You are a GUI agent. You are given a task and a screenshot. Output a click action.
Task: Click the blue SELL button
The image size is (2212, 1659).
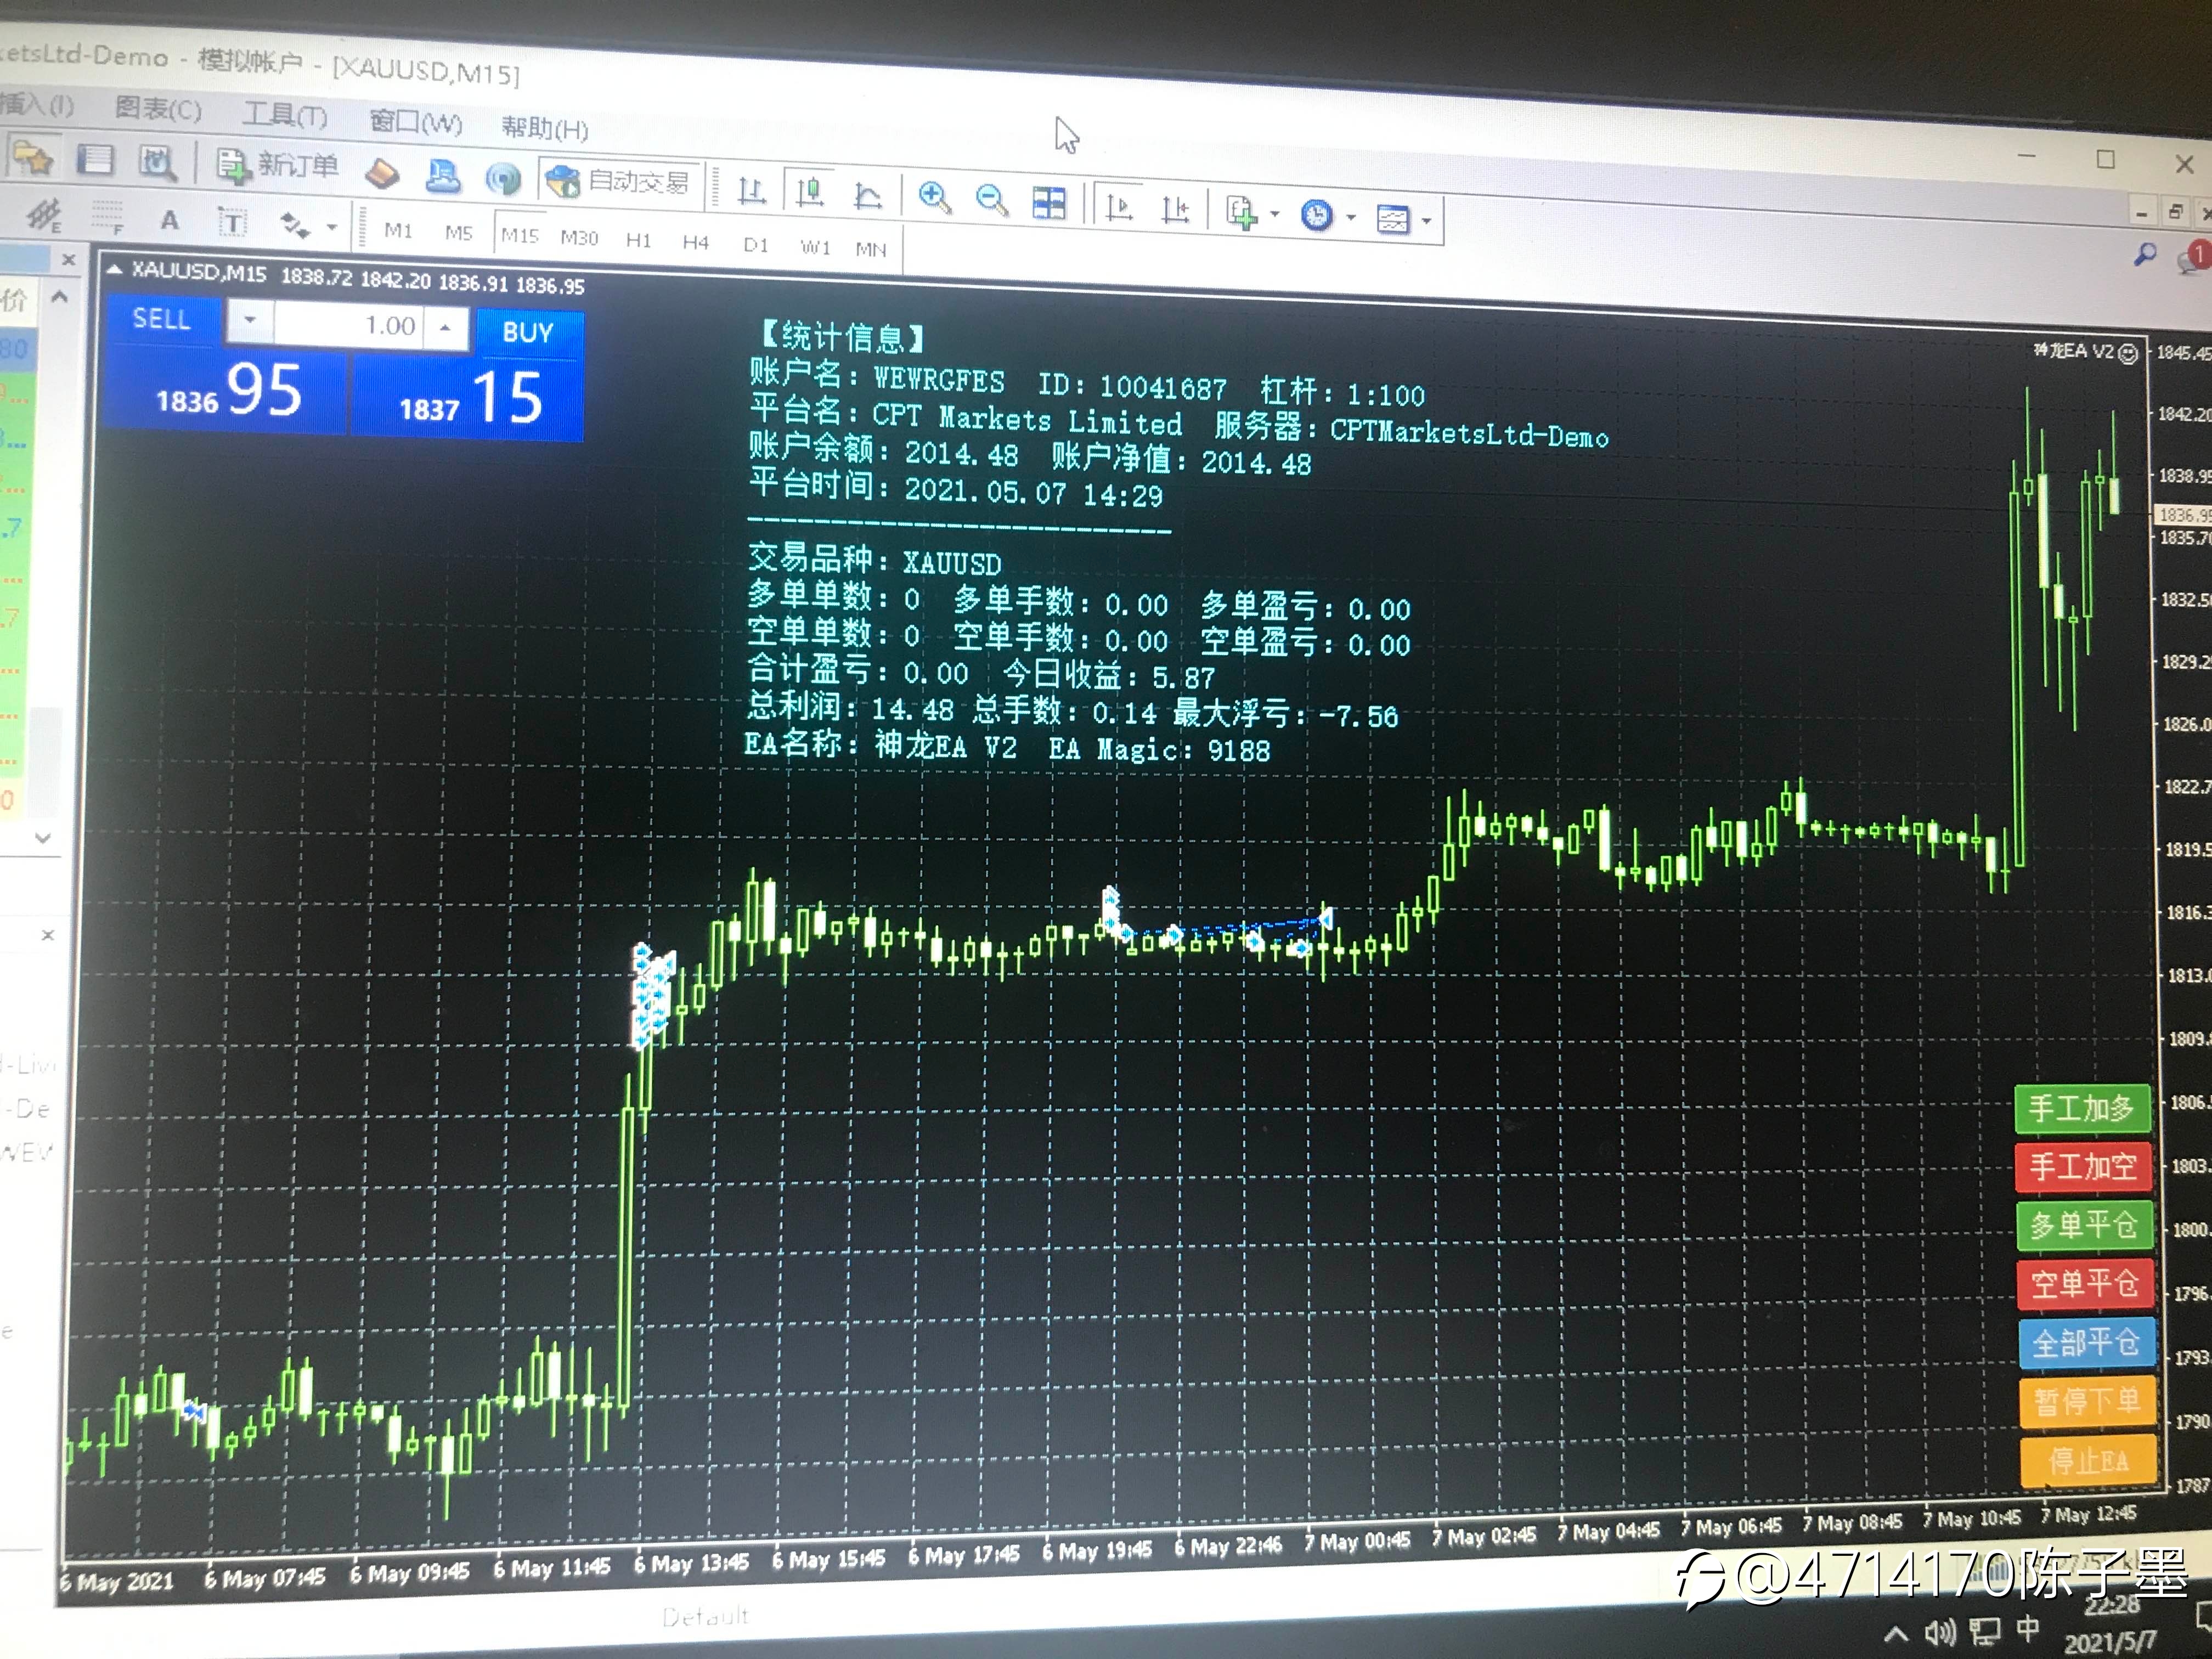point(161,320)
